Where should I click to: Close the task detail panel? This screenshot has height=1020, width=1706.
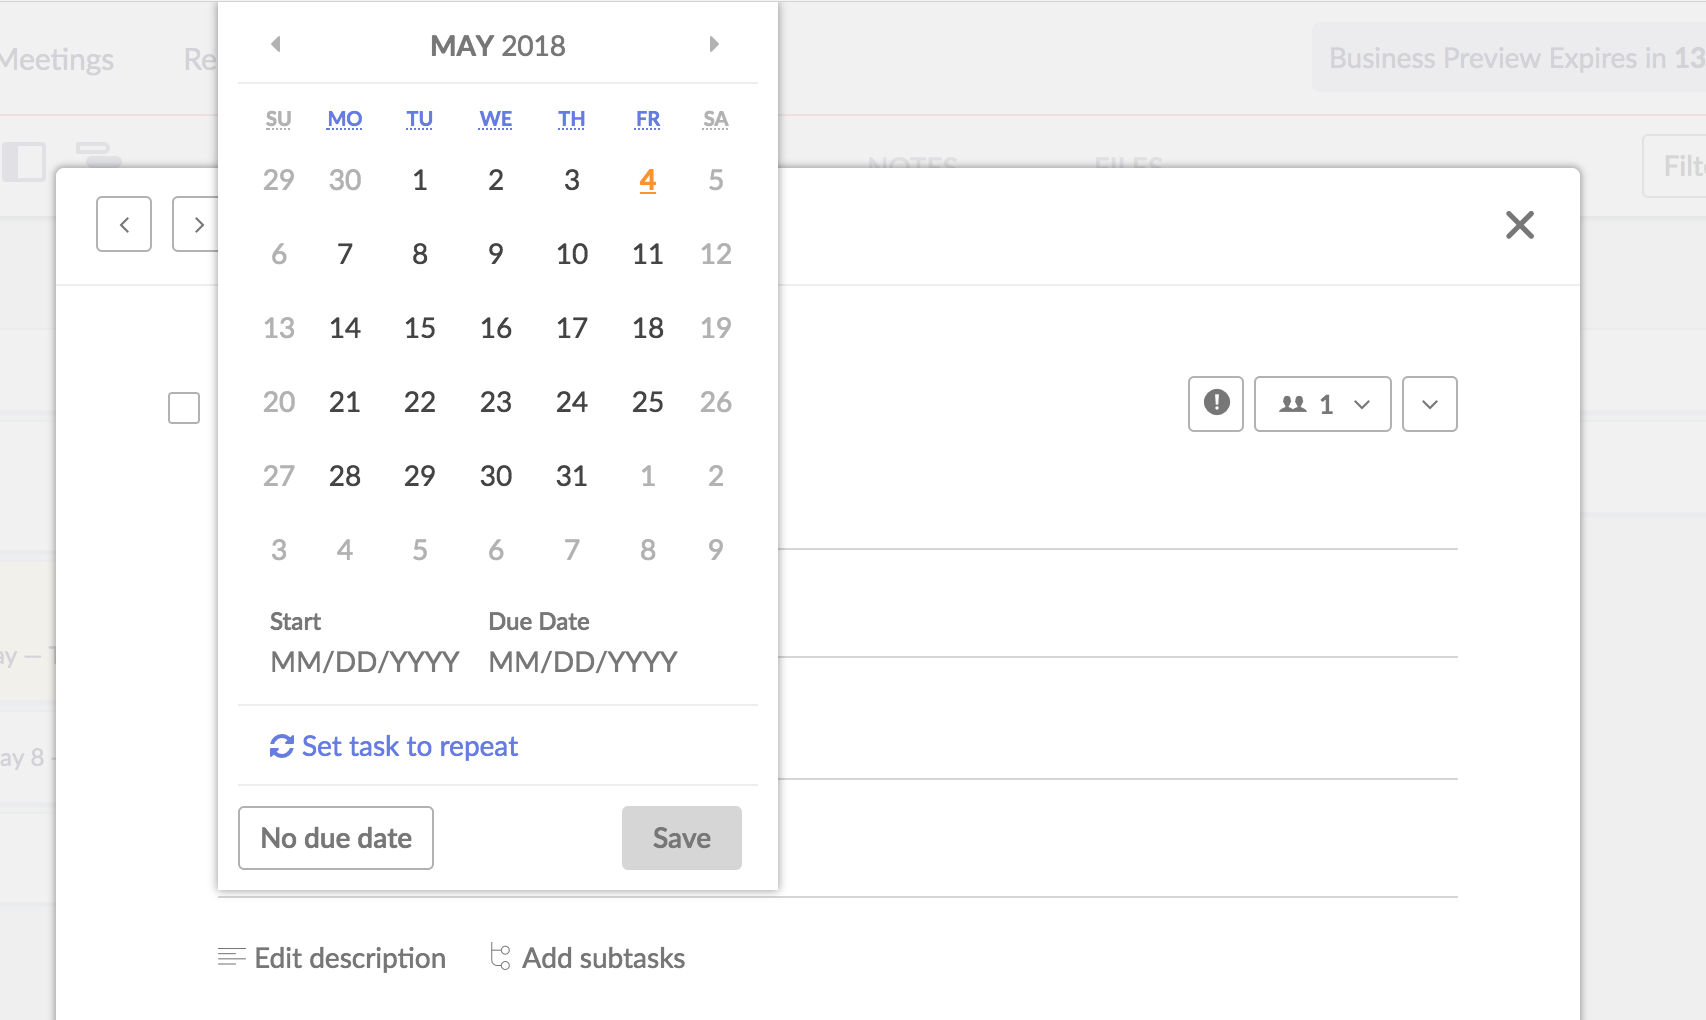pos(1520,225)
